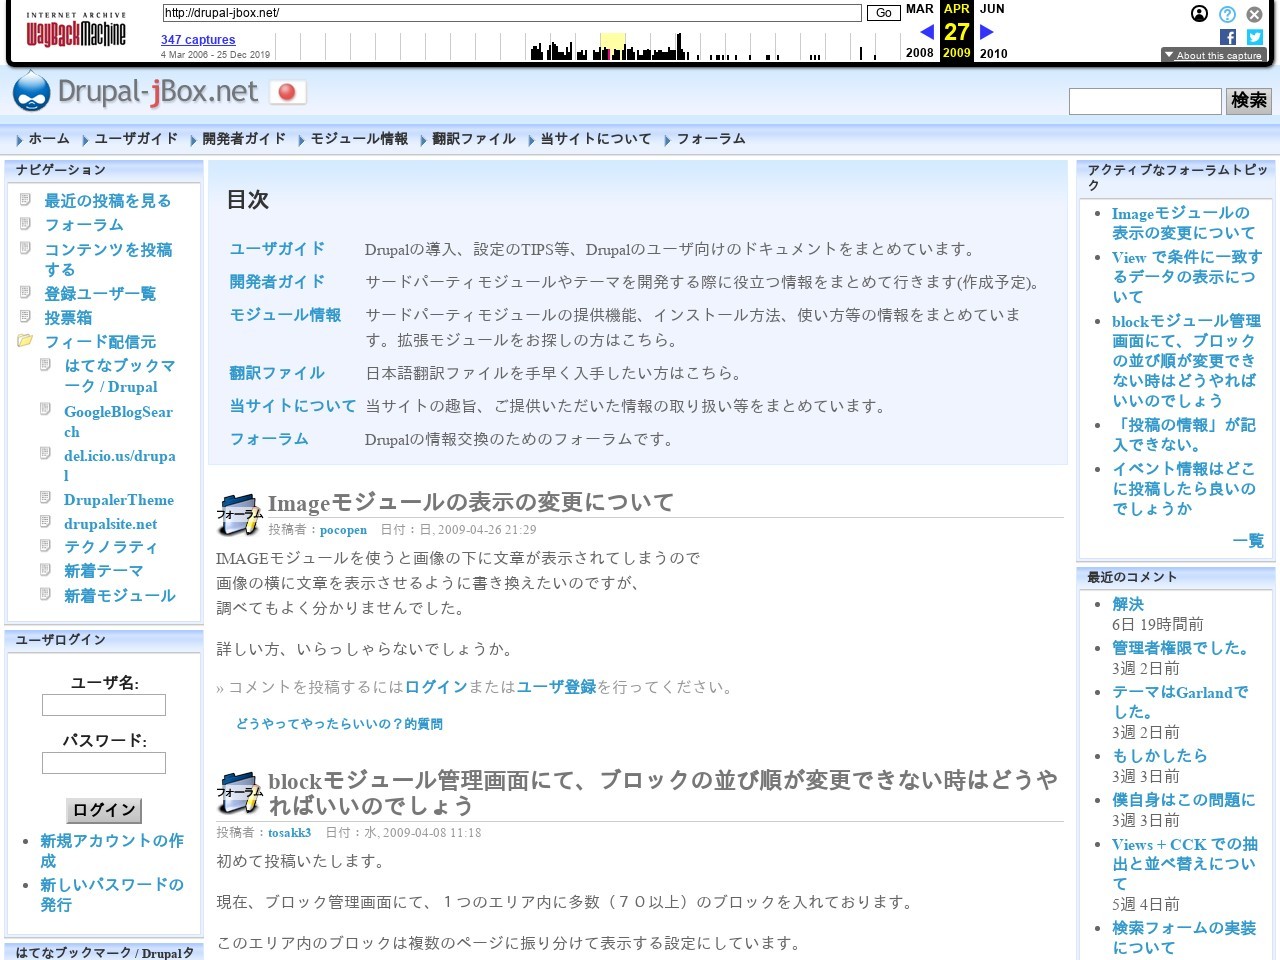The image size is (1280, 960).
Task: Share this capture on Twitter
Action: pyautogui.click(x=1253, y=36)
